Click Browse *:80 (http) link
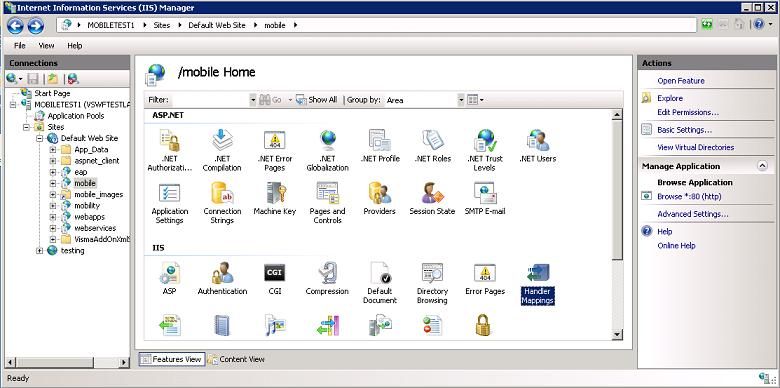 point(689,196)
